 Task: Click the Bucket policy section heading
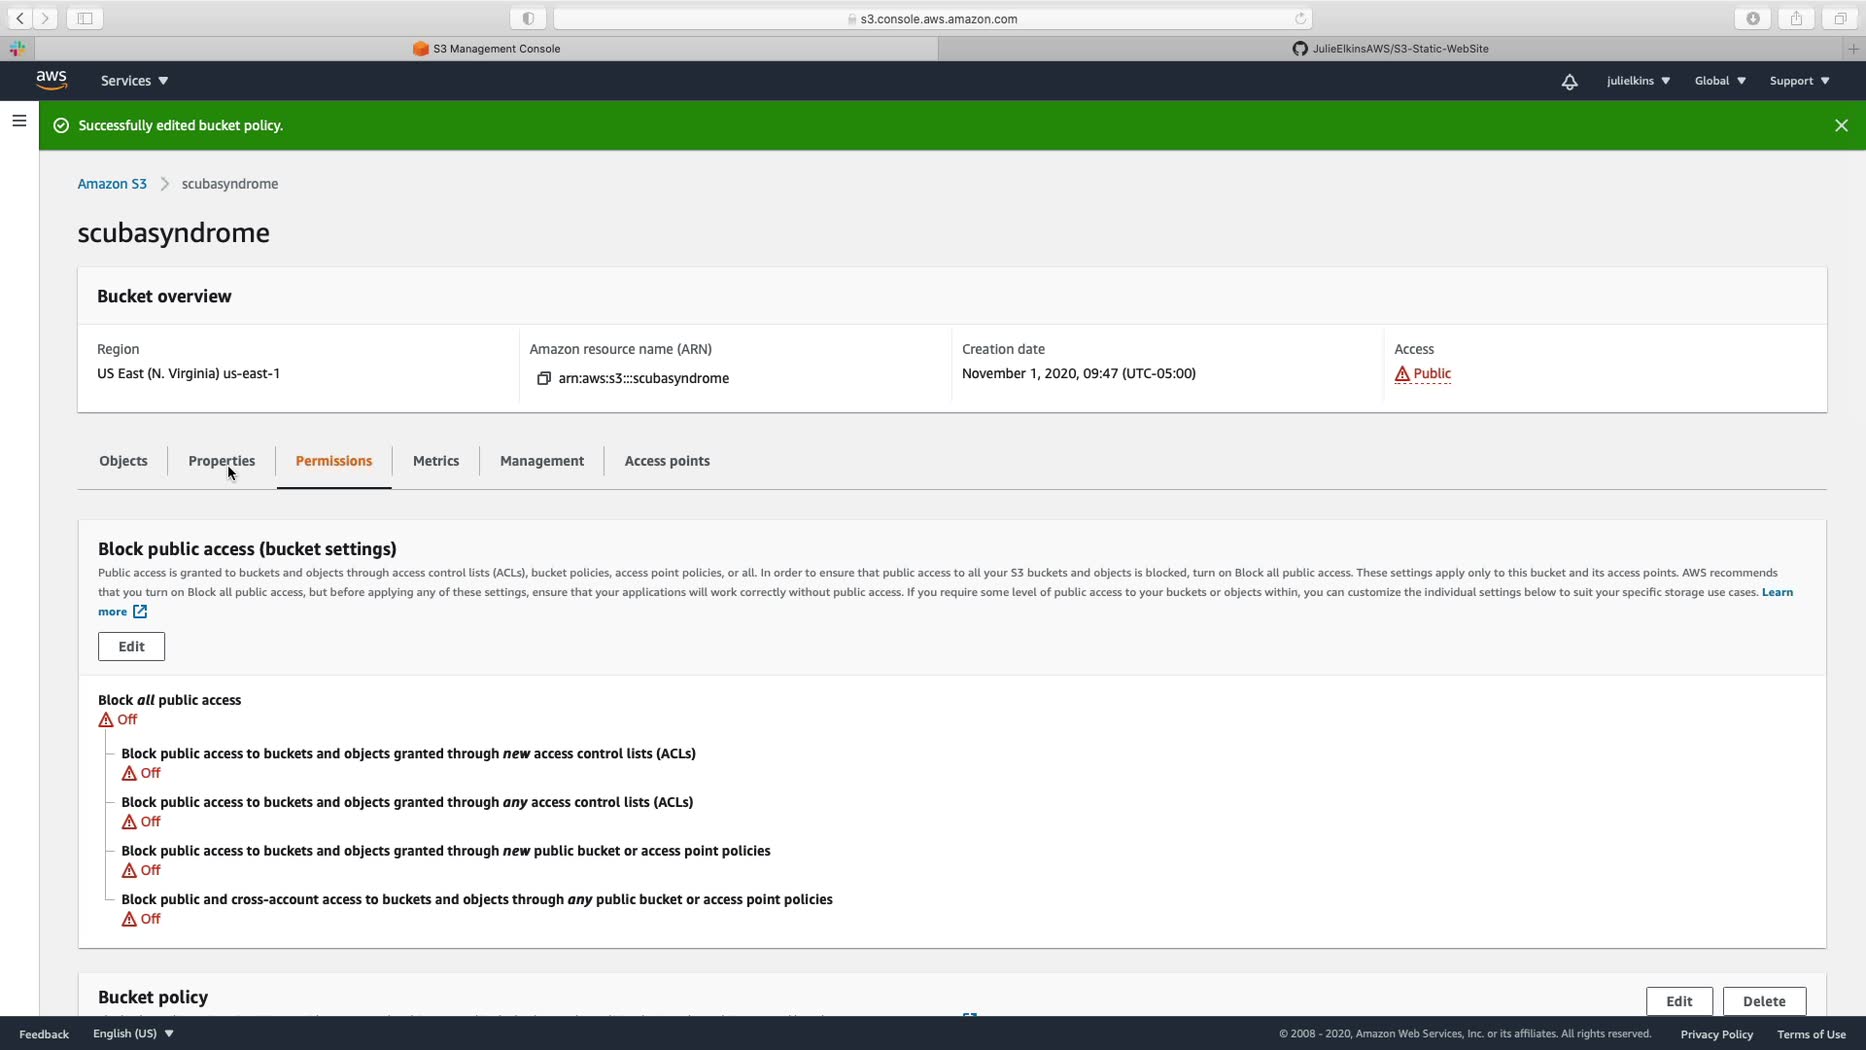pyautogui.click(x=153, y=998)
